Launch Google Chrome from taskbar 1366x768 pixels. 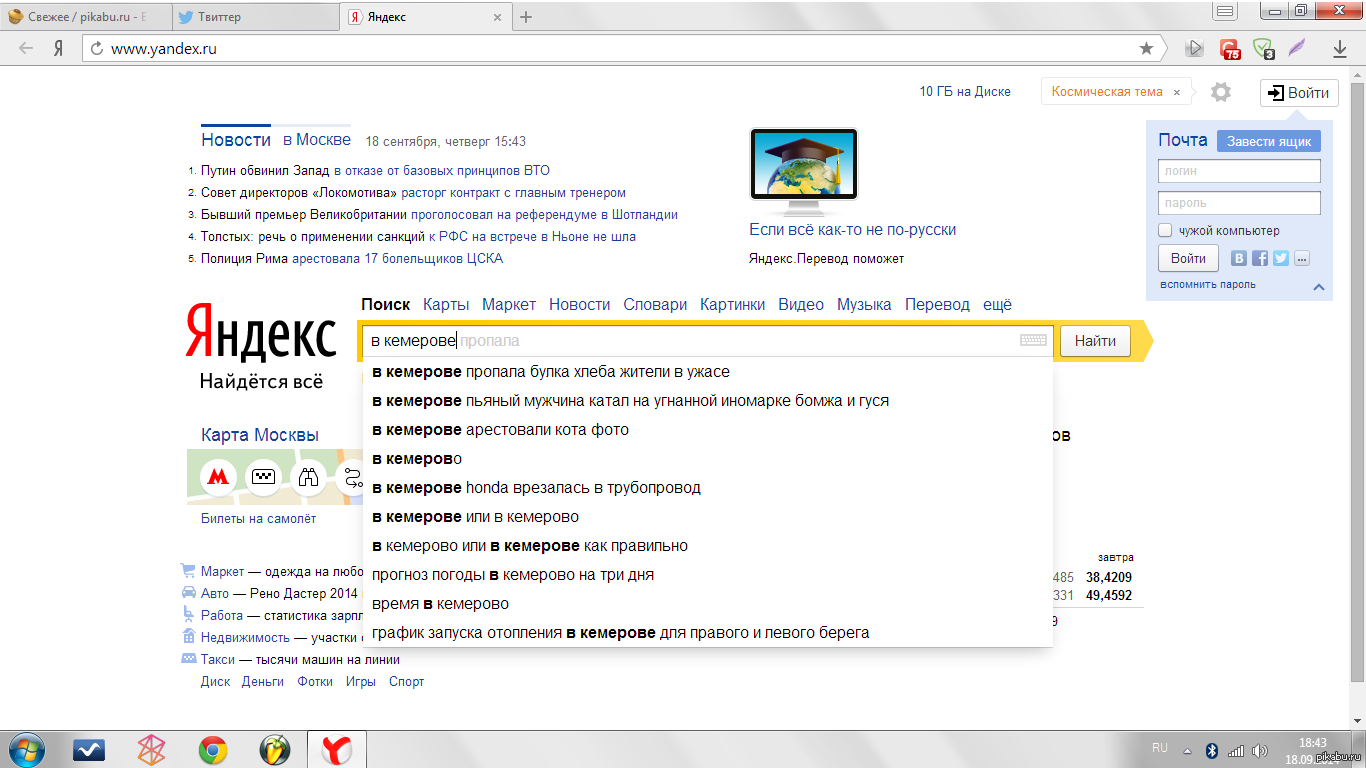[212, 749]
